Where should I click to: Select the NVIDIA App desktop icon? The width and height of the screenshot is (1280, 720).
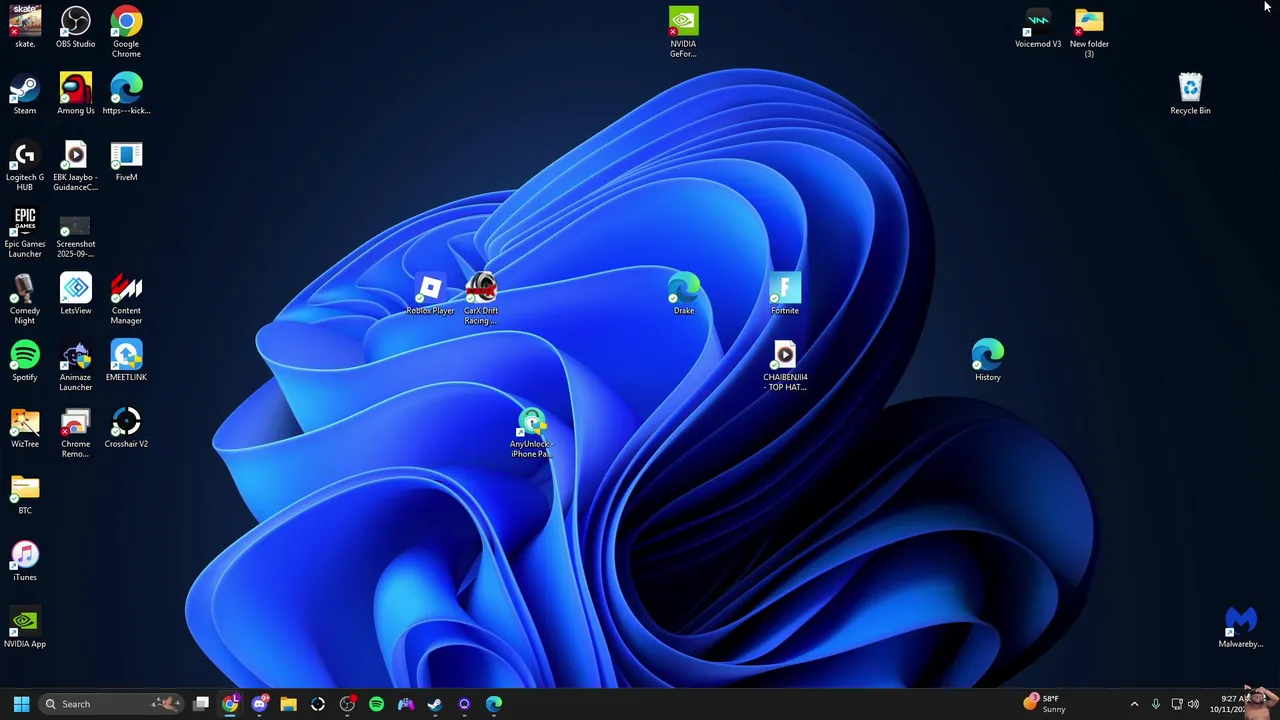pyautogui.click(x=25, y=629)
